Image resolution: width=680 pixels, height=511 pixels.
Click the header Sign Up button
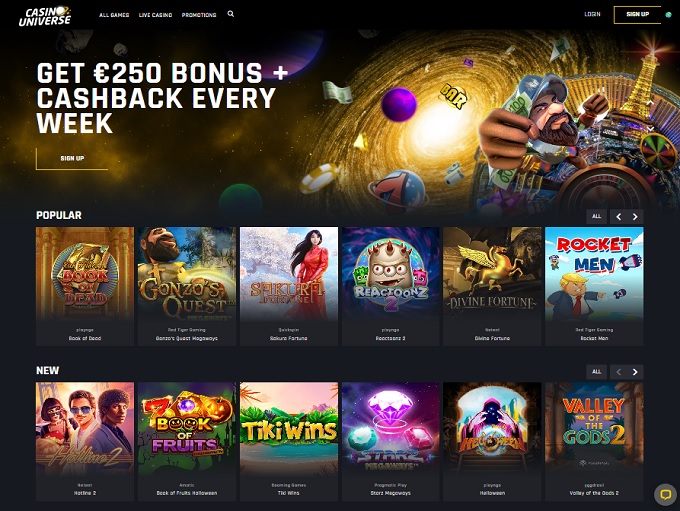[x=638, y=15]
